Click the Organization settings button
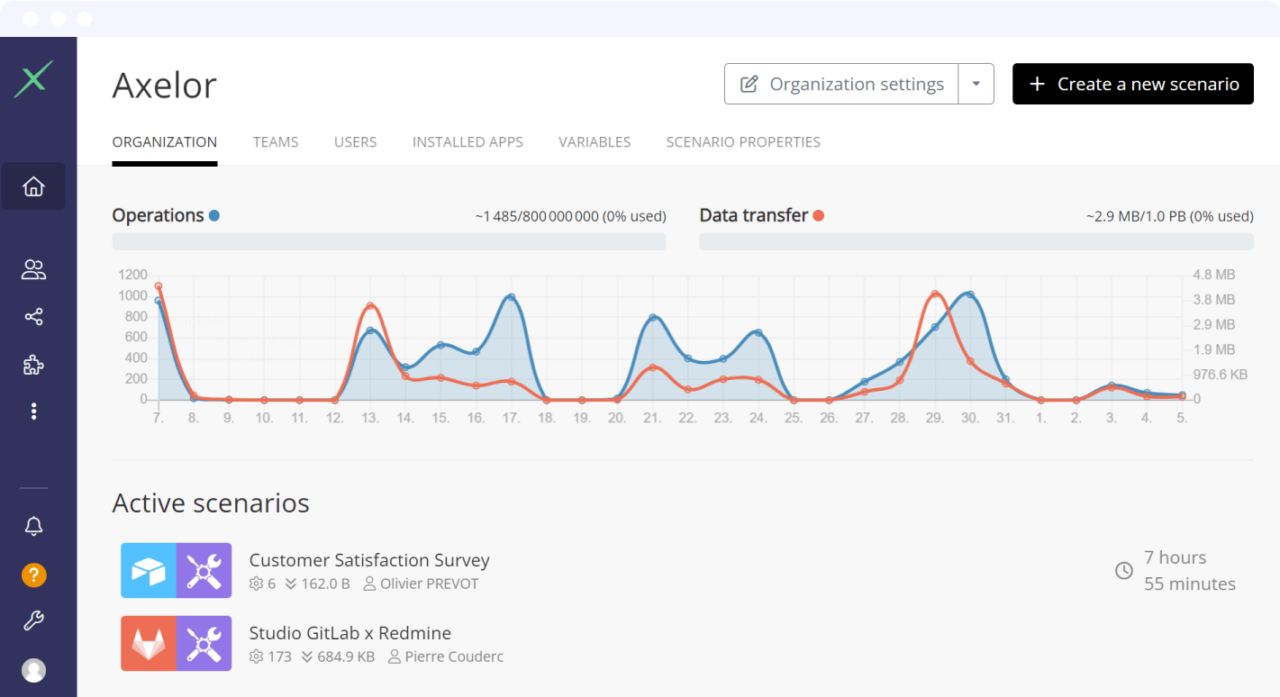The height and width of the screenshot is (697, 1280). pyautogui.click(x=841, y=84)
